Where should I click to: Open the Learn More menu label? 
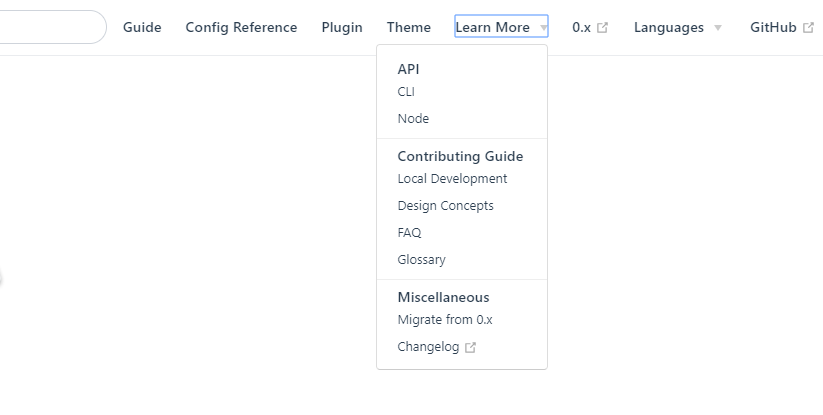click(x=492, y=27)
